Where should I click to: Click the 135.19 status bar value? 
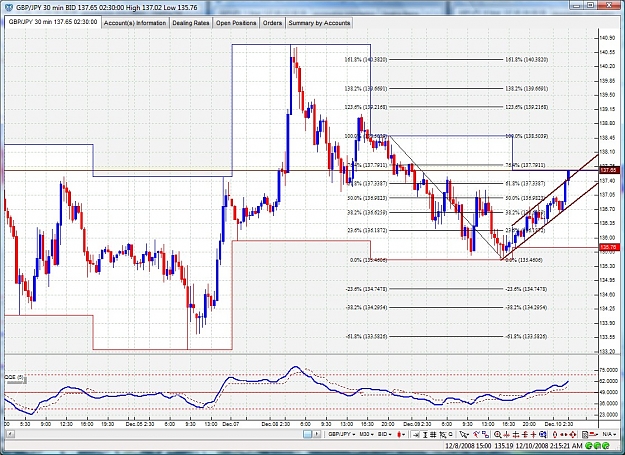point(503,446)
